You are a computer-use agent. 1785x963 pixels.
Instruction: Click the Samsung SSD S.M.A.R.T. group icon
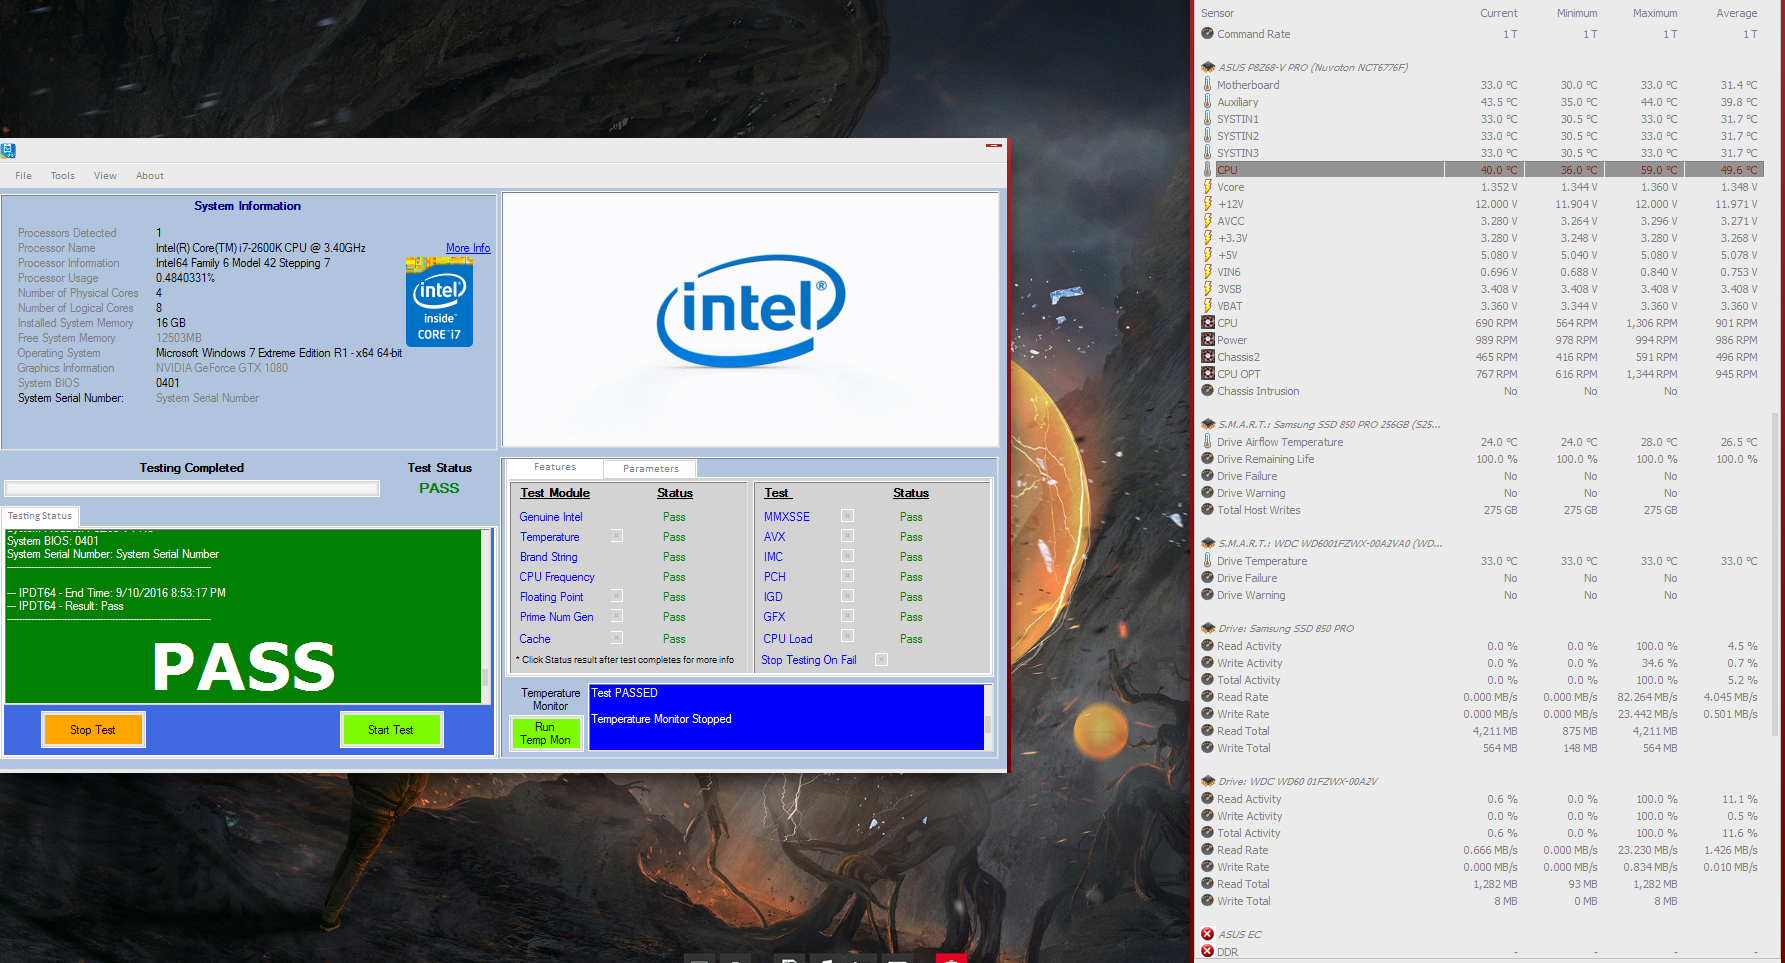tap(1207, 425)
